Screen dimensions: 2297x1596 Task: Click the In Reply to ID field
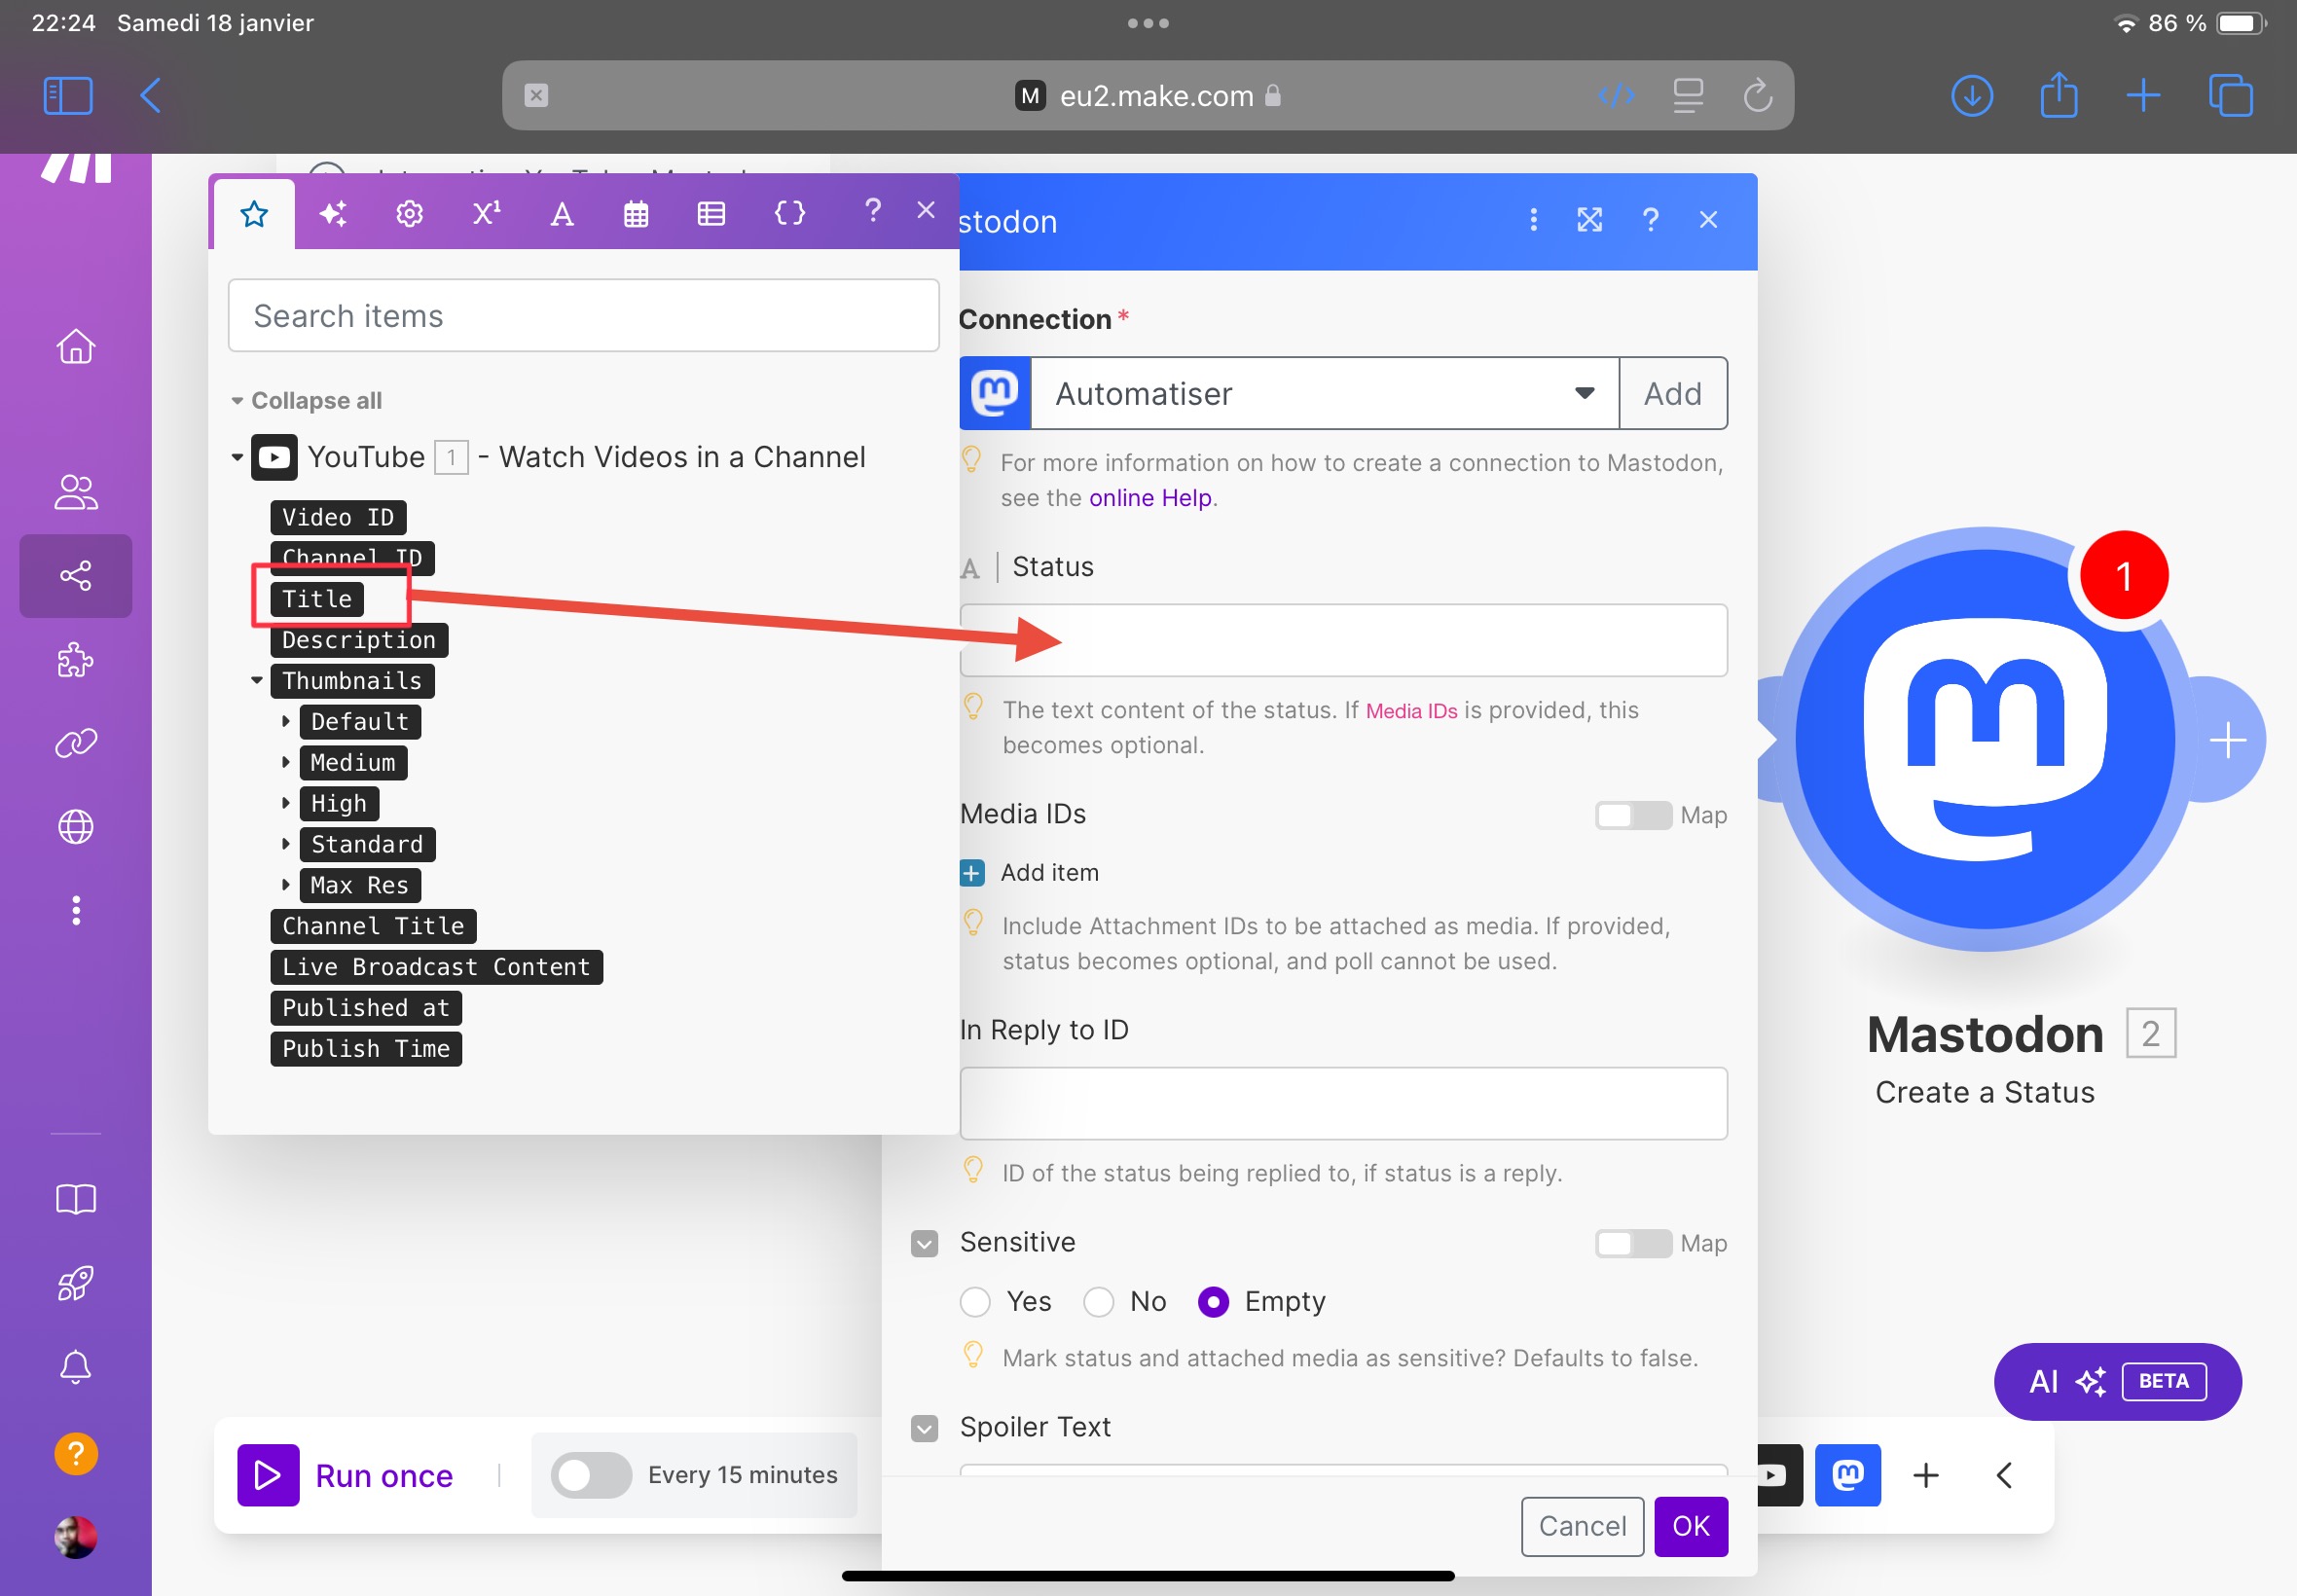(1343, 1103)
